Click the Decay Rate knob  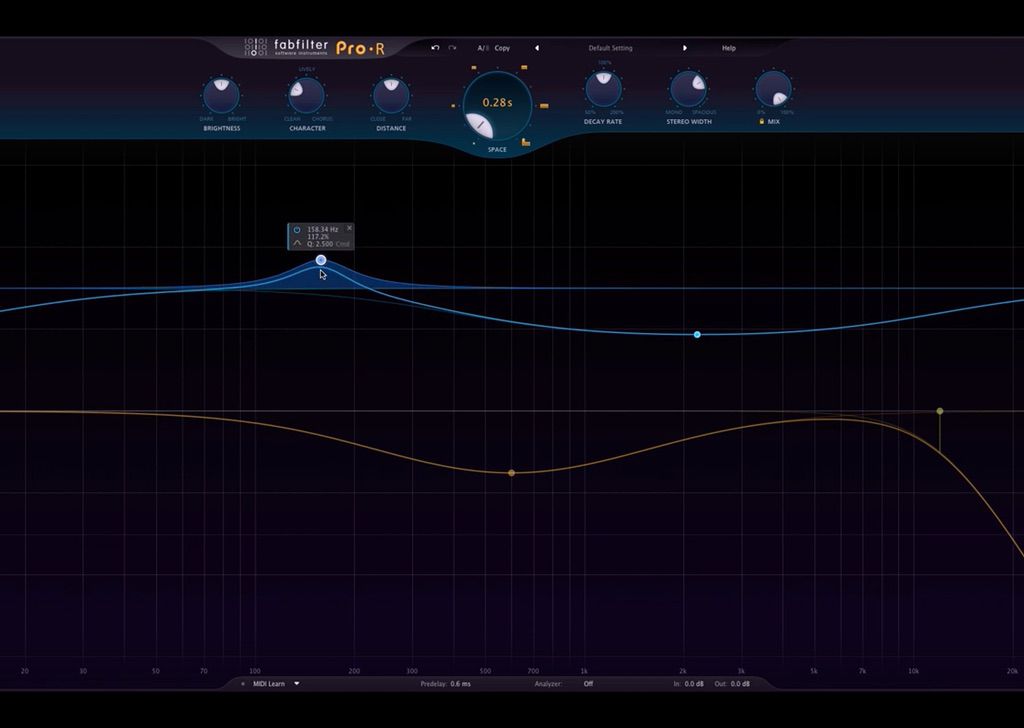pyautogui.click(x=603, y=89)
